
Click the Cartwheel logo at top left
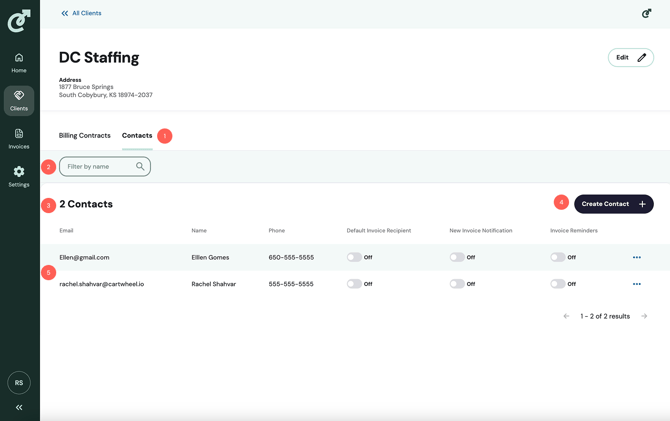click(19, 20)
